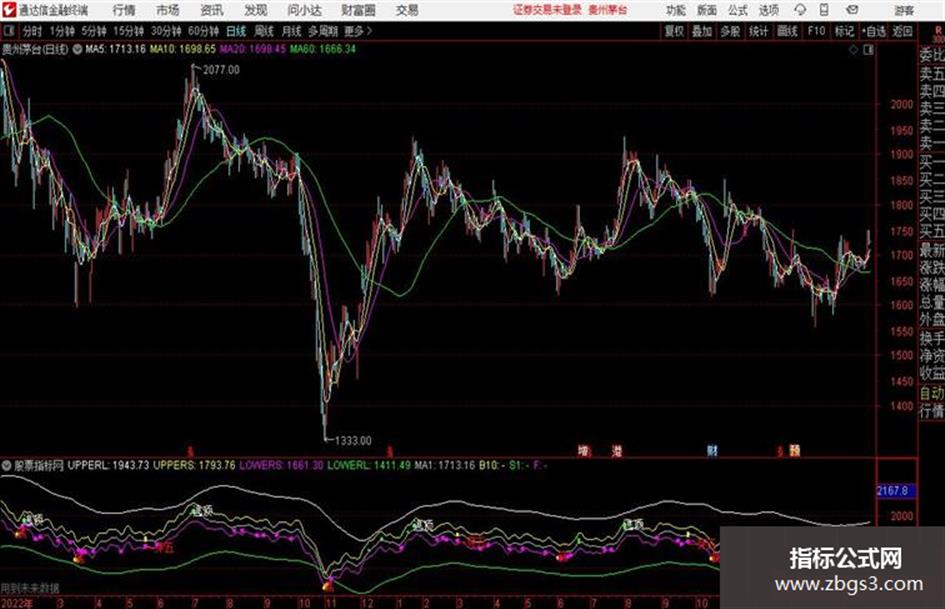Open the 行情 menu

(x=124, y=10)
